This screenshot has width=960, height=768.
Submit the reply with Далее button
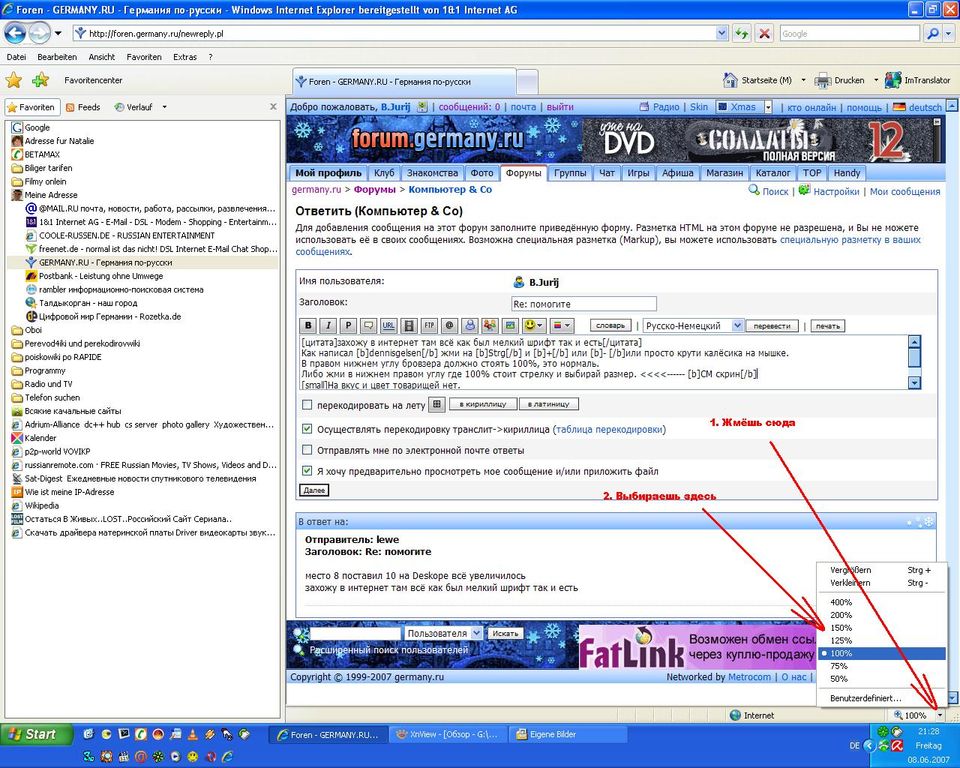[x=314, y=490]
